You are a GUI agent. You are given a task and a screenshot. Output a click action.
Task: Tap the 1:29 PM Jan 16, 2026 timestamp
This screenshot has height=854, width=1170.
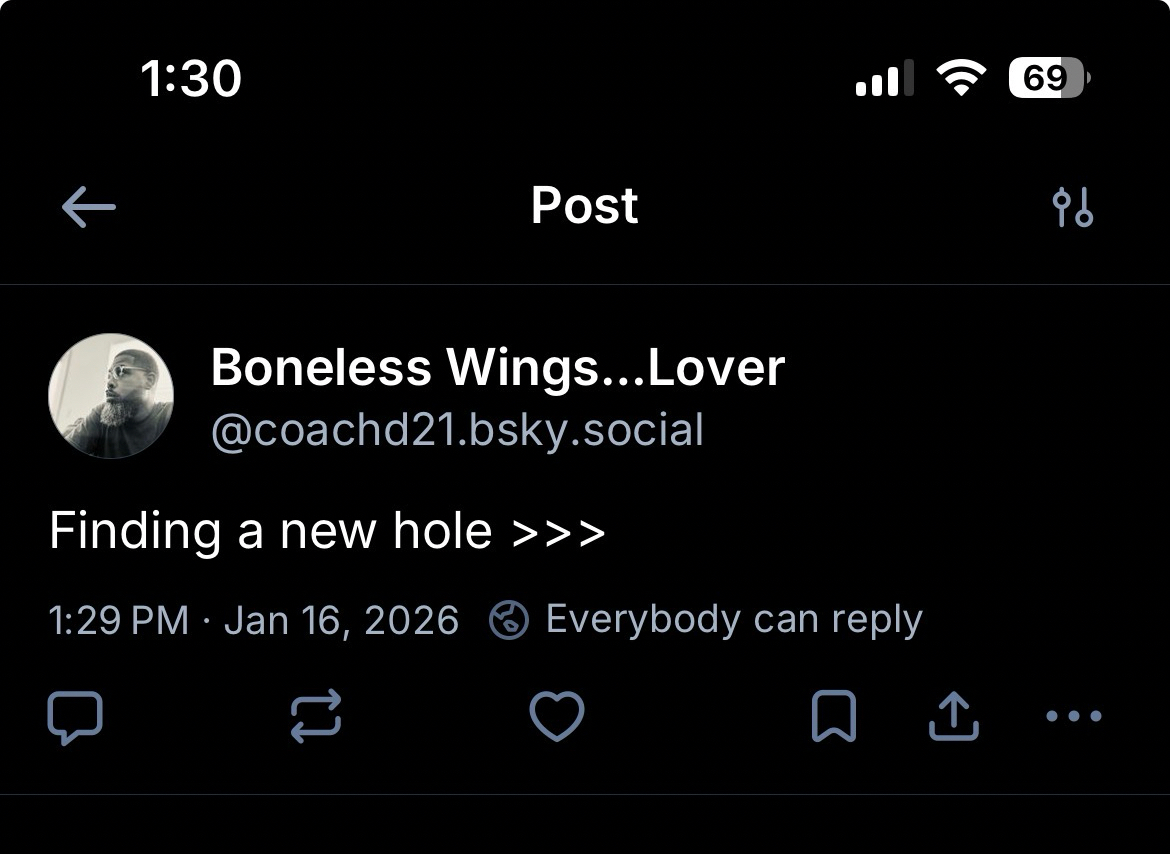coord(253,620)
